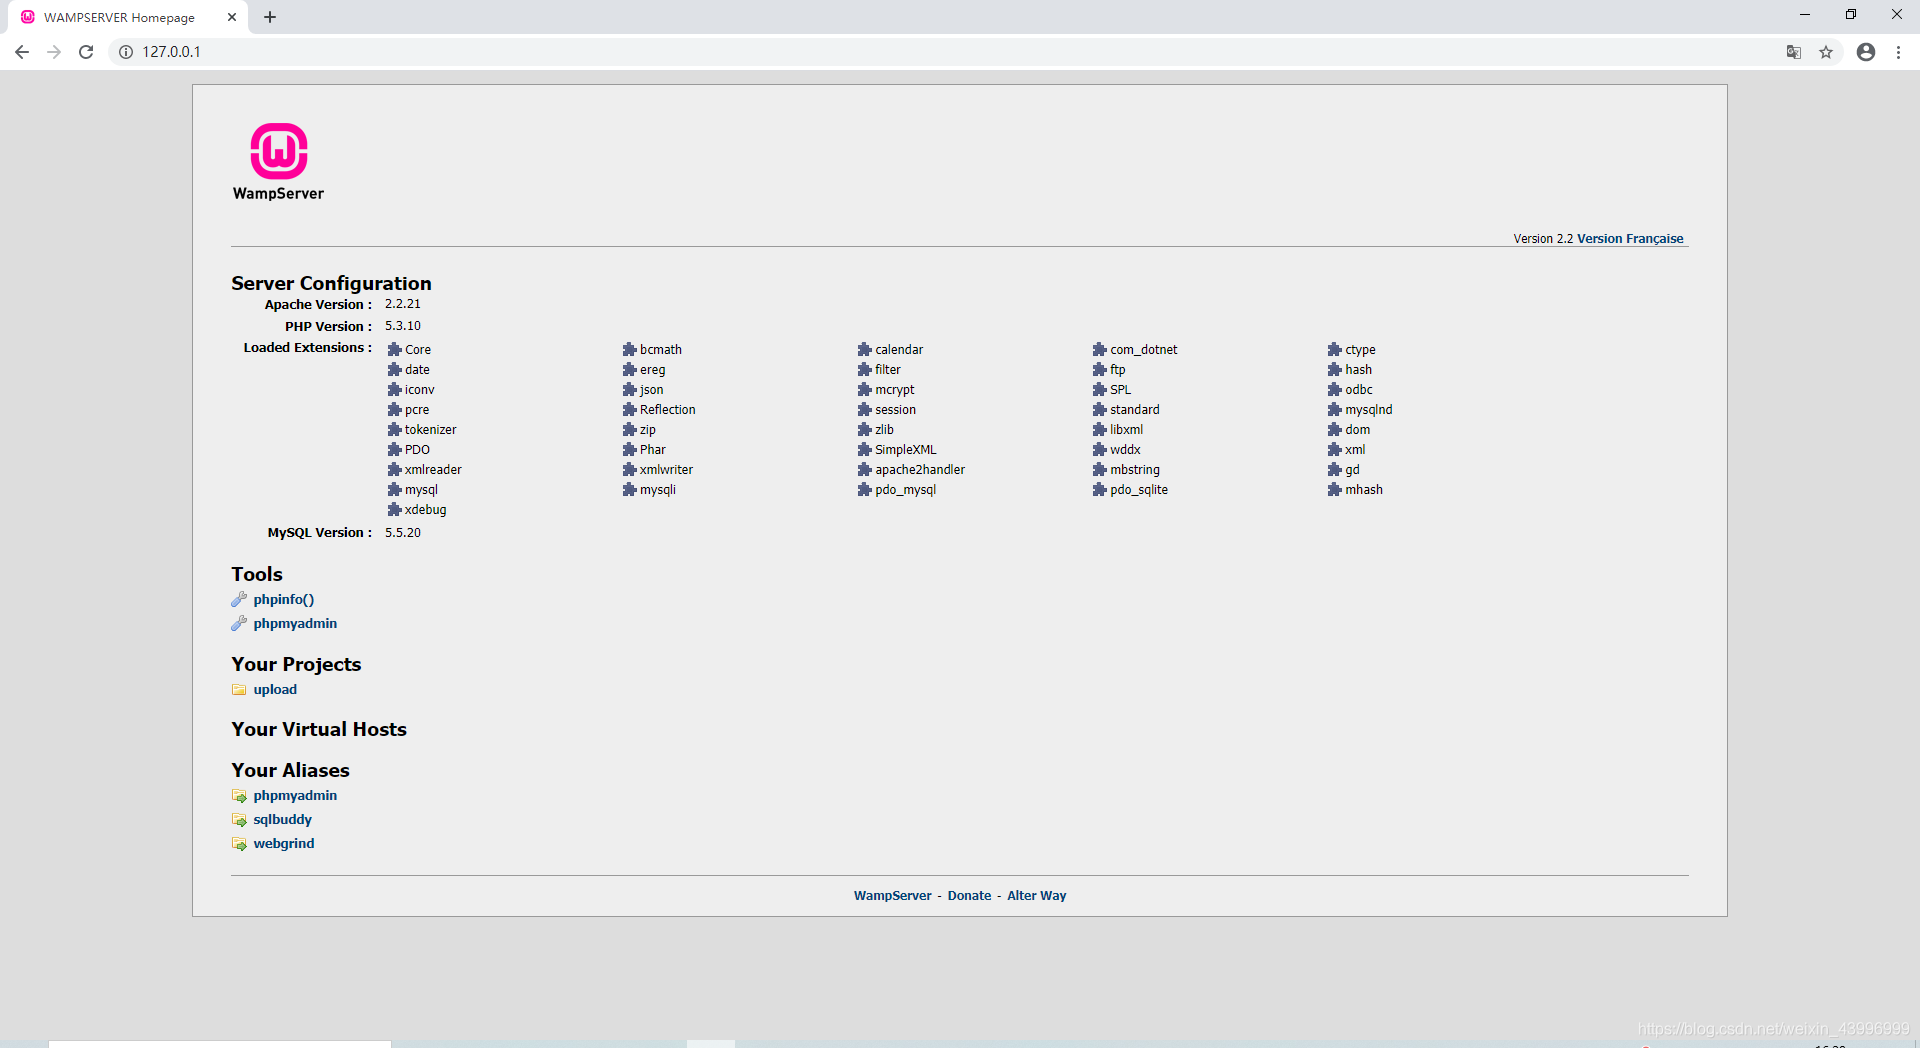This screenshot has height=1048, width=1920.
Task: Click the folder icon beside upload
Action: coord(239,689)
